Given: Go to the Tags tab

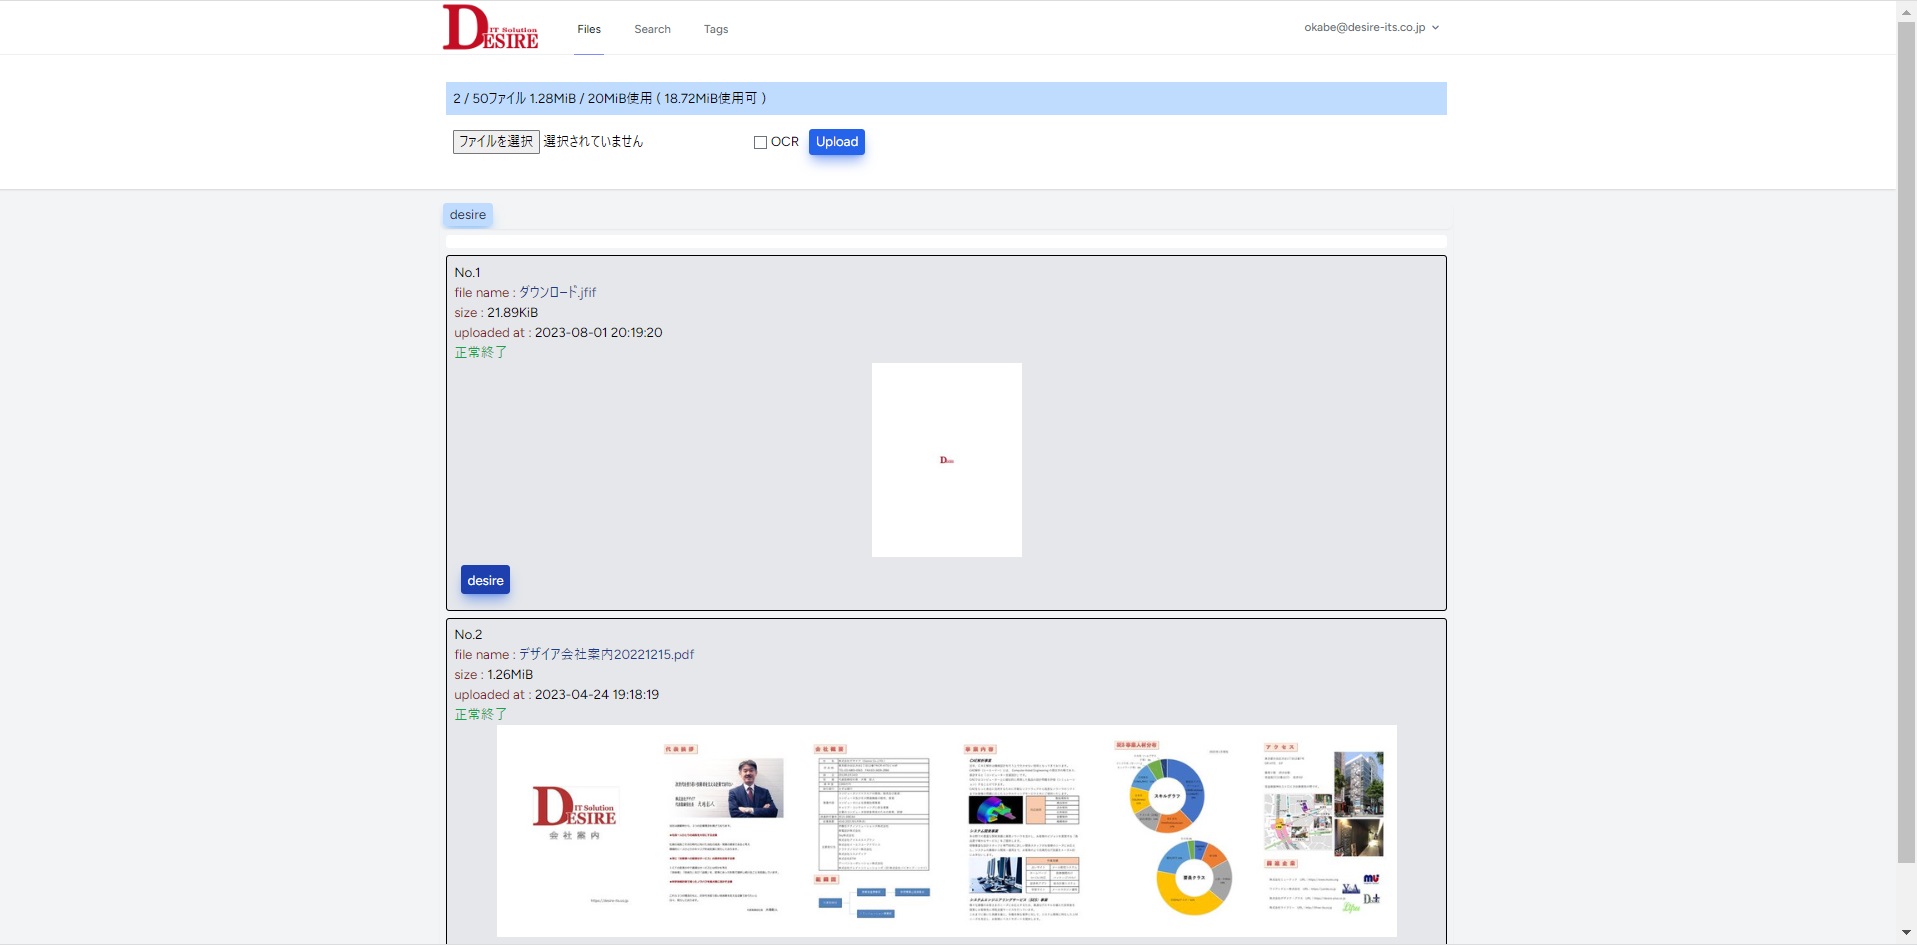Looking at the screenshot, I should click(x=716, y=29).
